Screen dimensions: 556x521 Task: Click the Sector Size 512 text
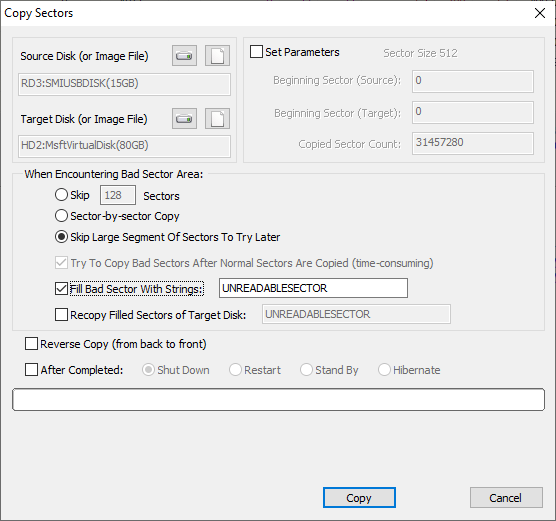click(x=420, y=53)
